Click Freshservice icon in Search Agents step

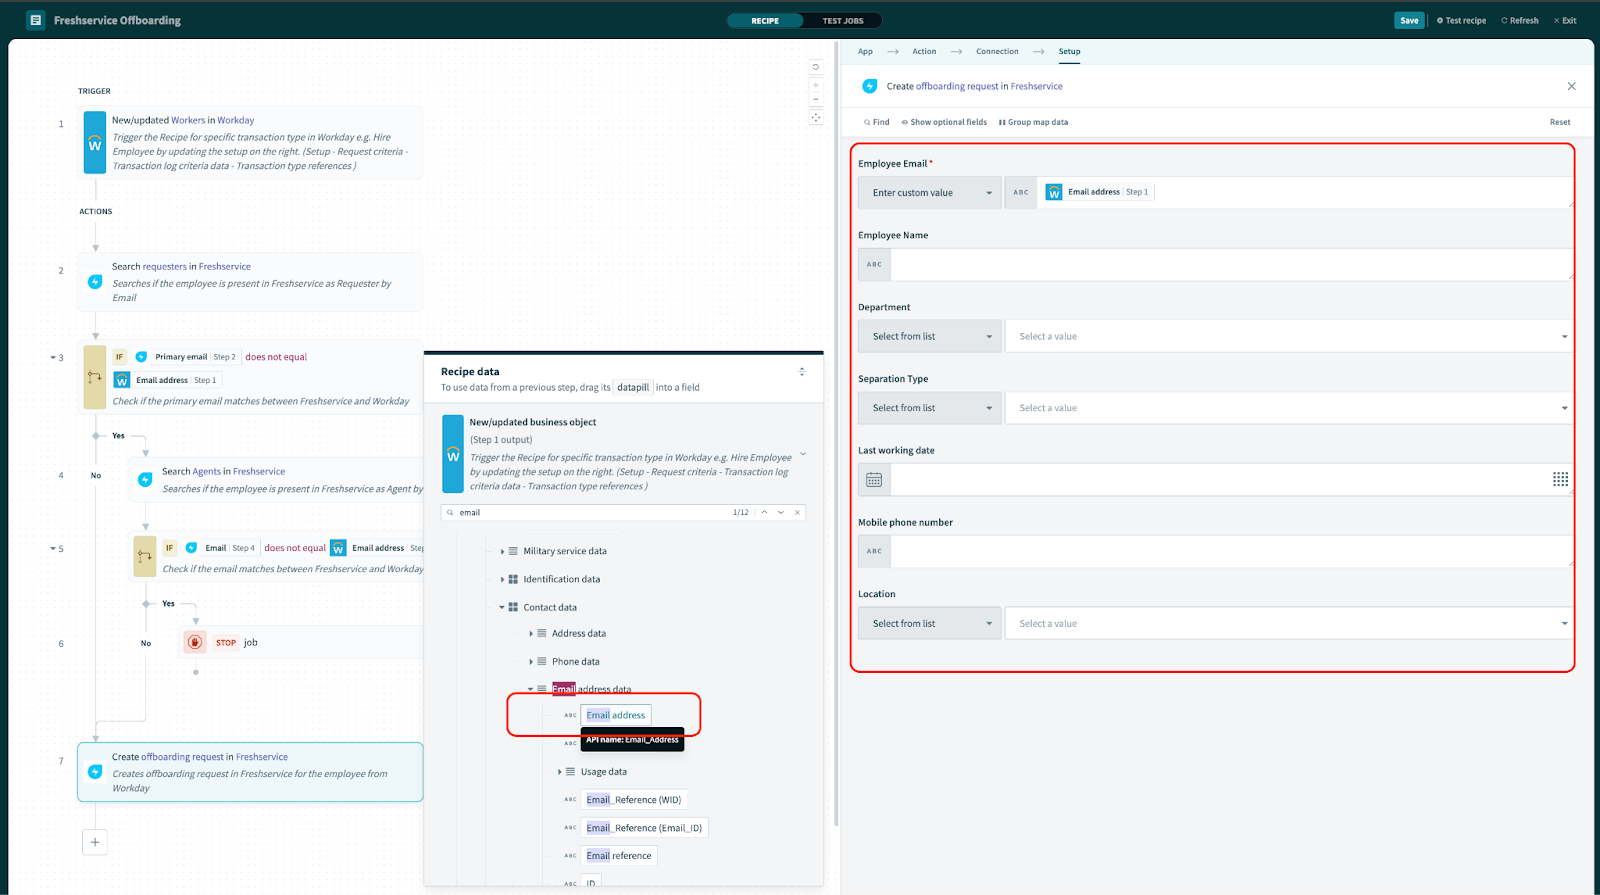[x=145, y=480]
